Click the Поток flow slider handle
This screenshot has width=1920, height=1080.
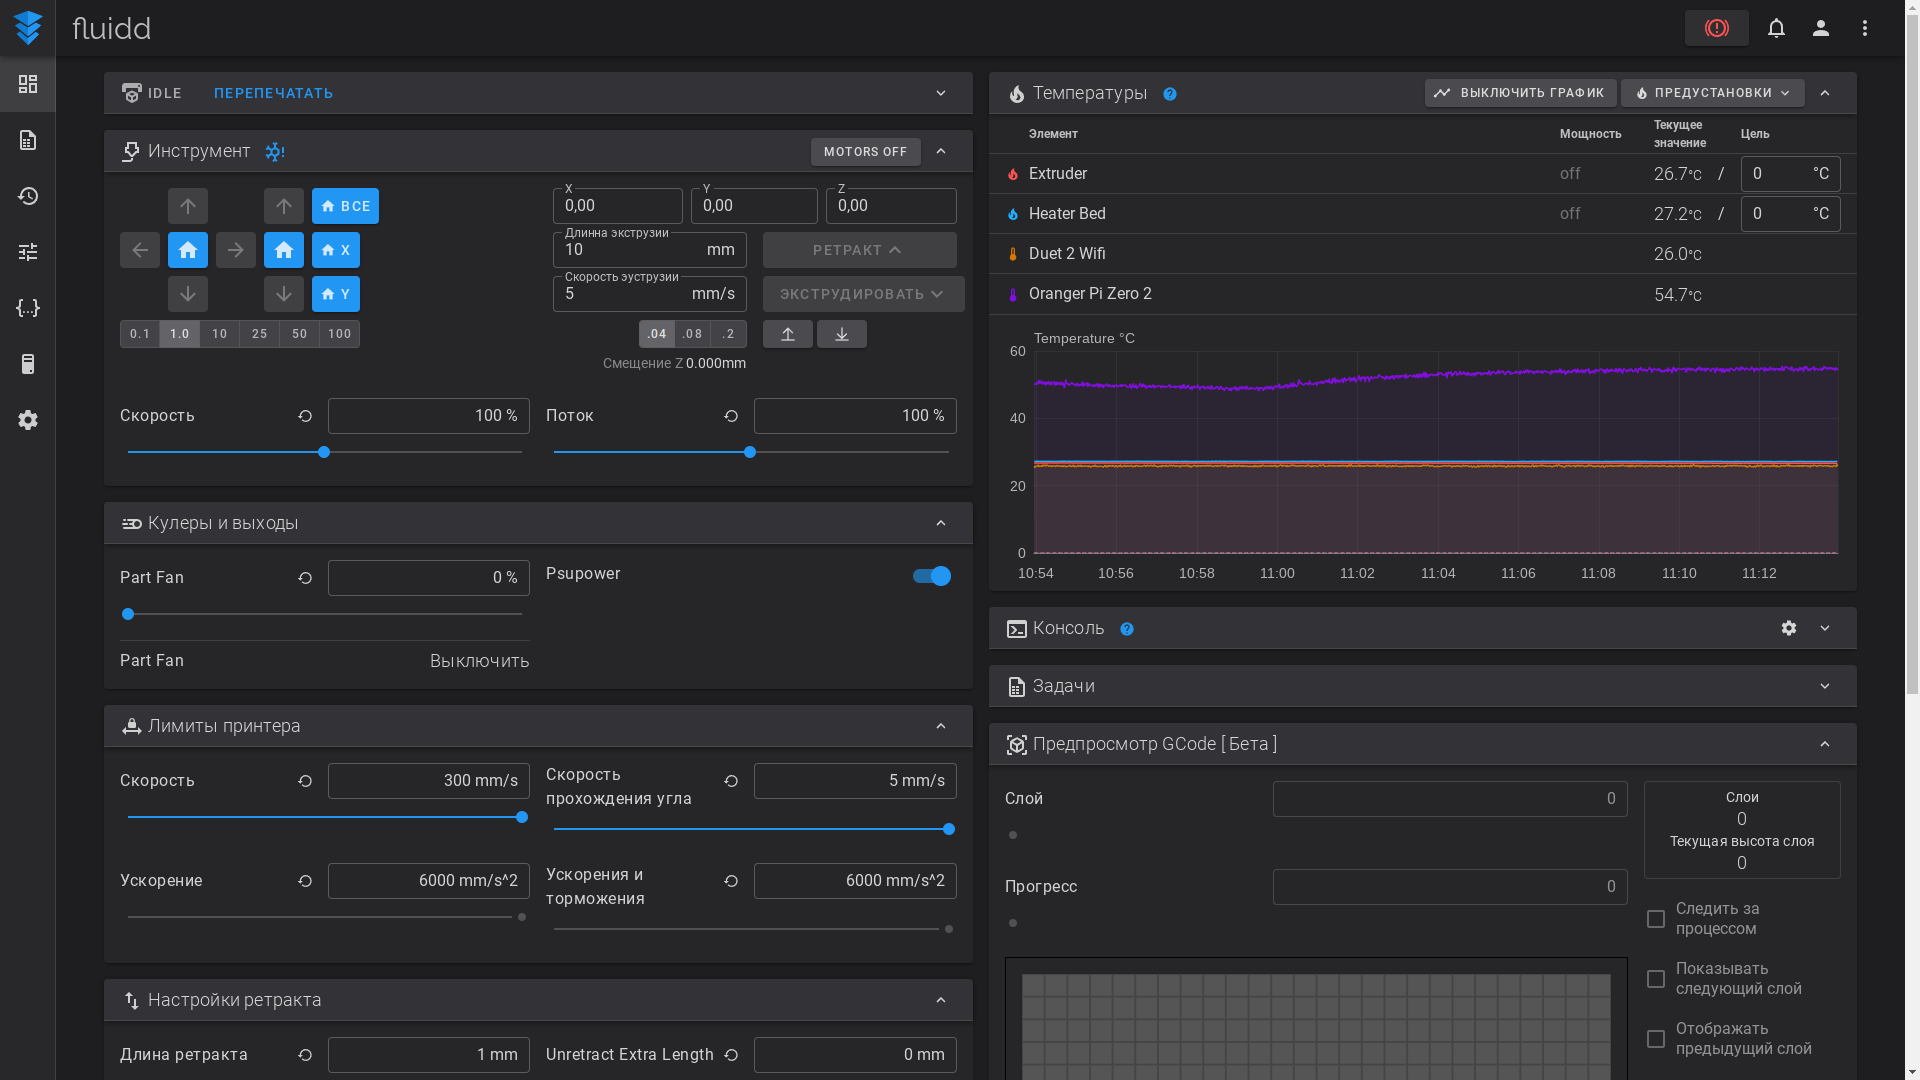tap(750, 452)
